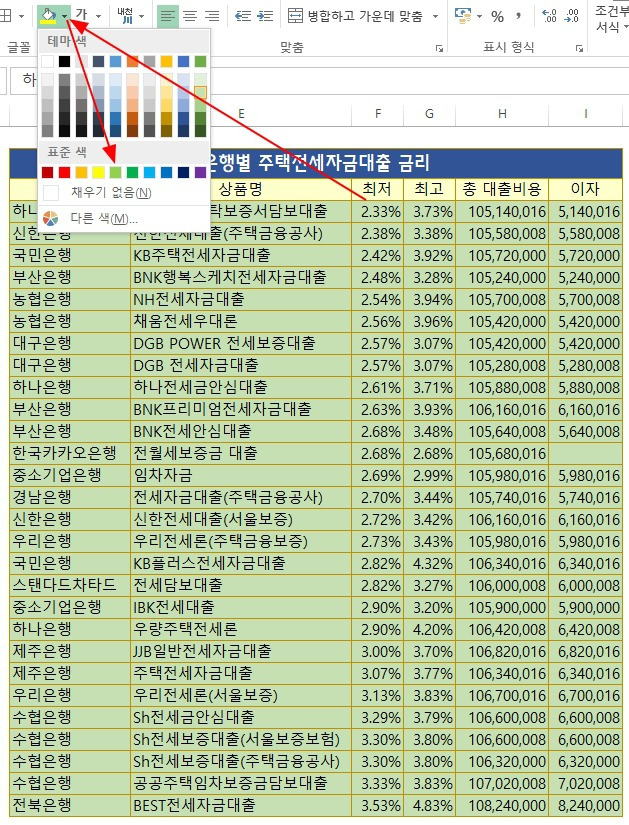Select cell KB주택전세자금대출
Image resolution: width=629 pixels, height=825 pixels.
pyautogui.click(x=241, y=255)
